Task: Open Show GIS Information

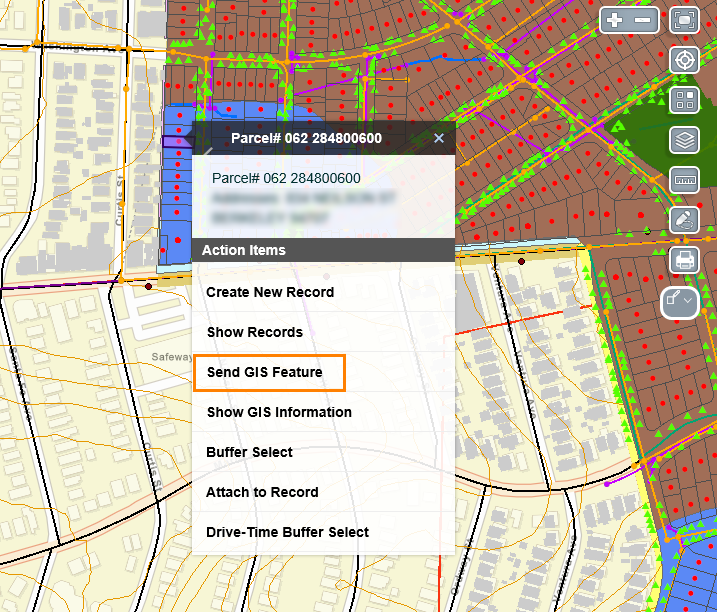Action: coord(279,412)
